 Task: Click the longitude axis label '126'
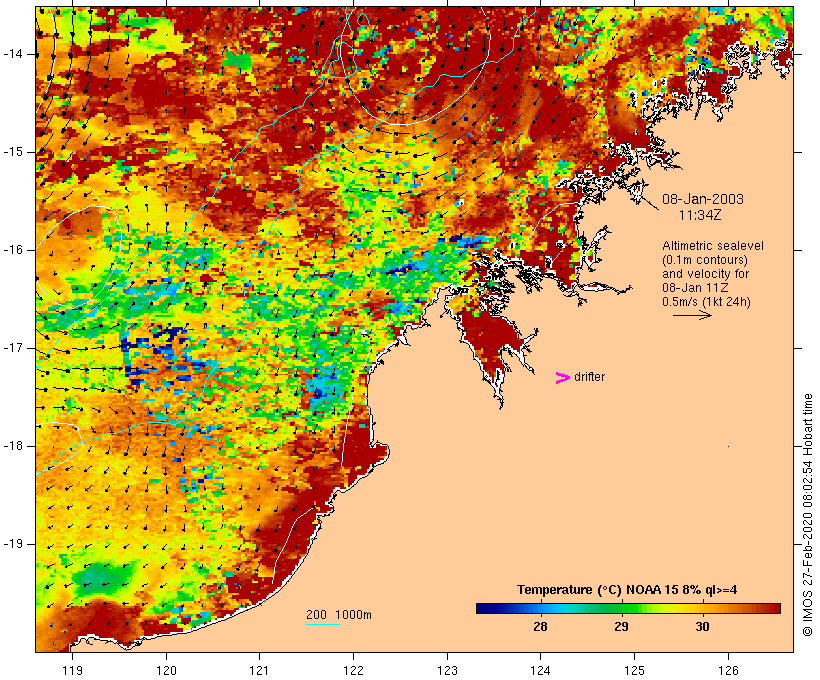pos(728,671)
